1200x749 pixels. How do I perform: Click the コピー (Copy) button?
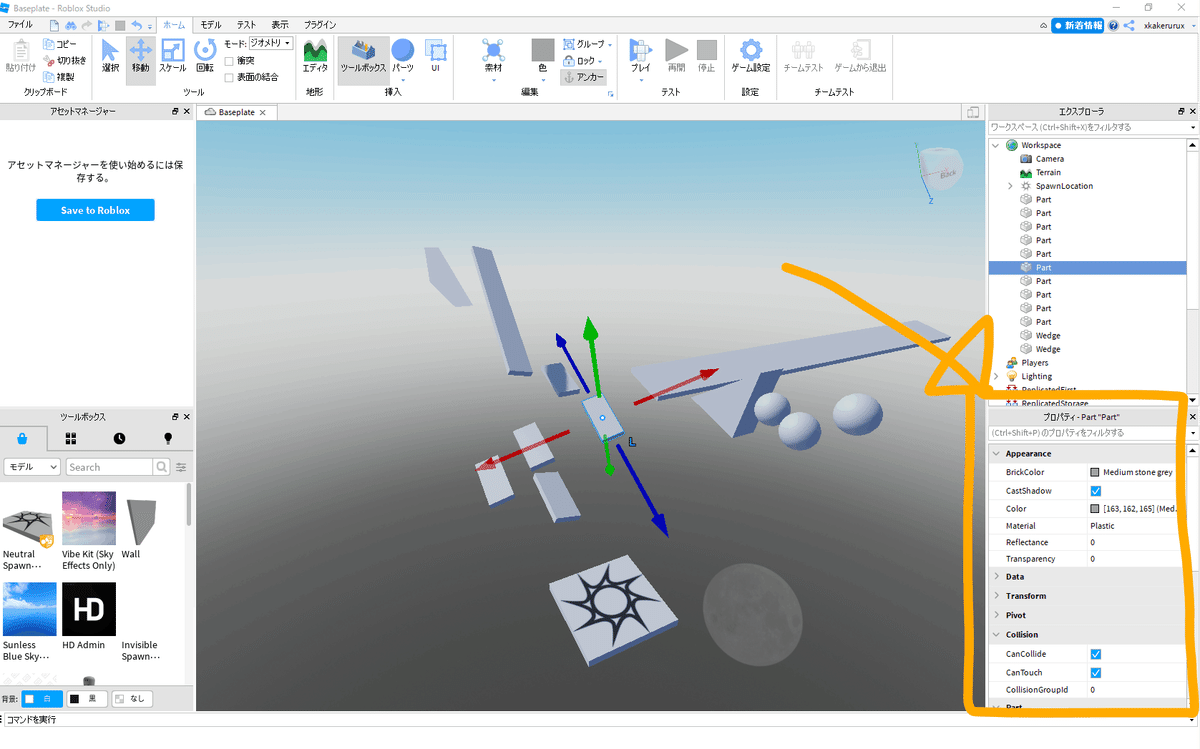(59, 44)
